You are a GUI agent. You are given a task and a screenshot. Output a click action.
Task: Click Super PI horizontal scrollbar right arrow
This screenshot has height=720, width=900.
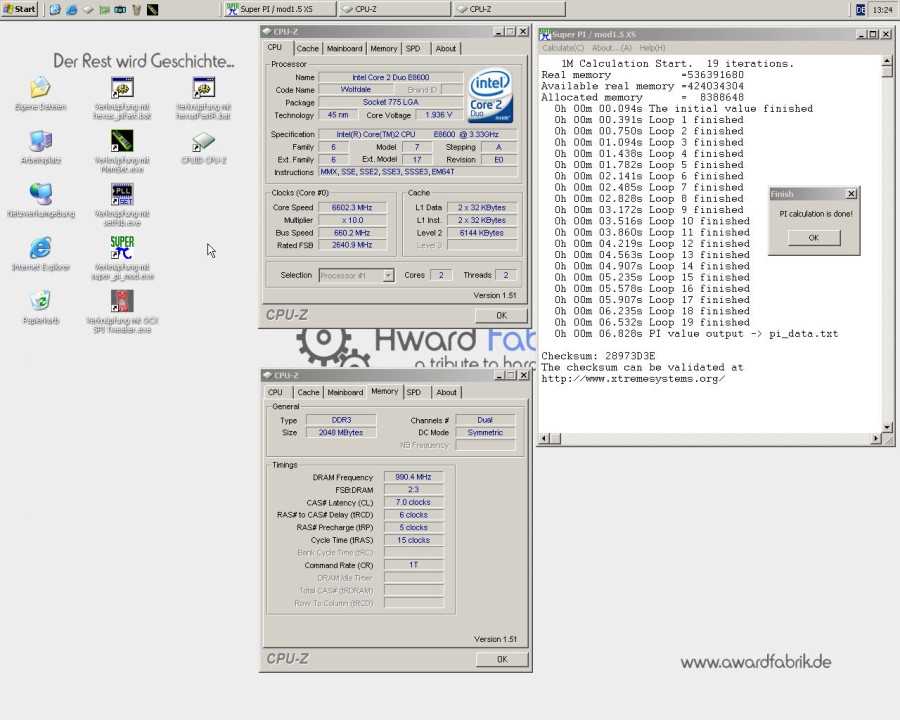(x=876, y=439)
